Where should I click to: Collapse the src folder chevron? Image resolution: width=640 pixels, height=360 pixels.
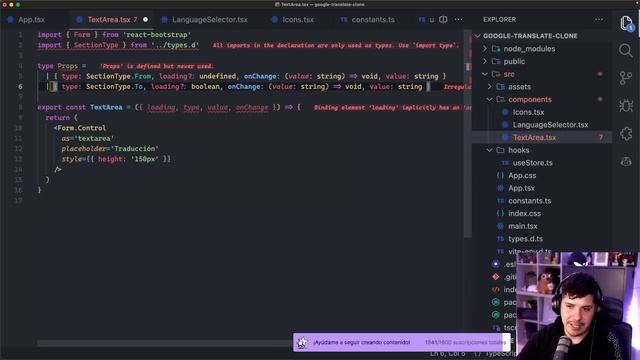(x=484, y=74)
